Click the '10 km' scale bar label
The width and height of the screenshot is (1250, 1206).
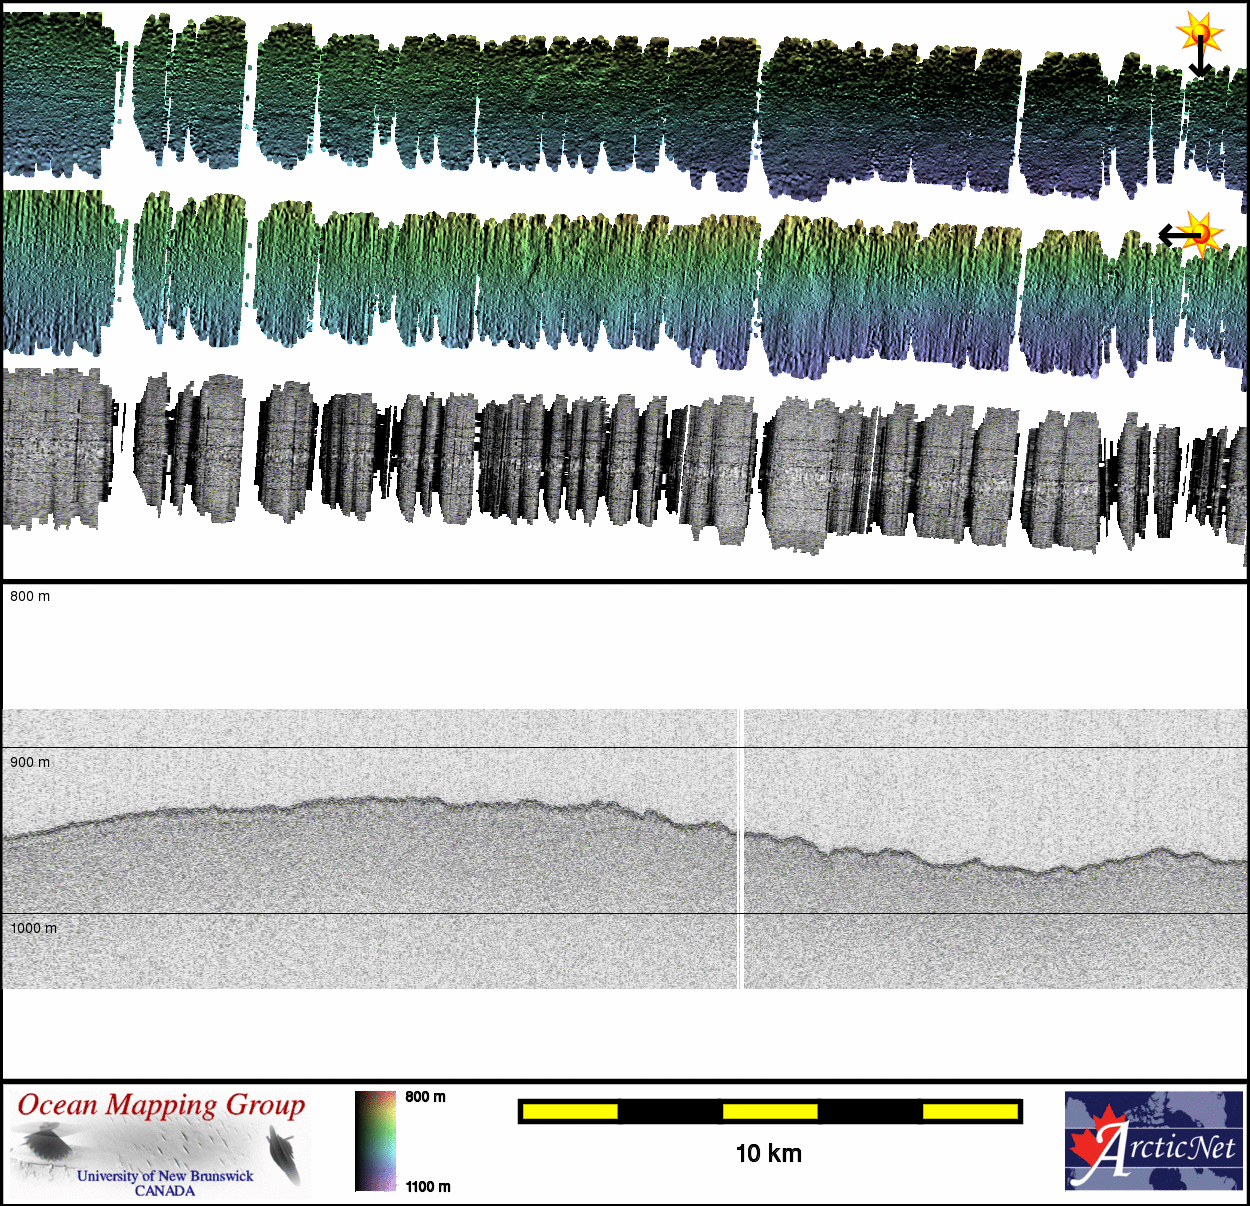768,1154
